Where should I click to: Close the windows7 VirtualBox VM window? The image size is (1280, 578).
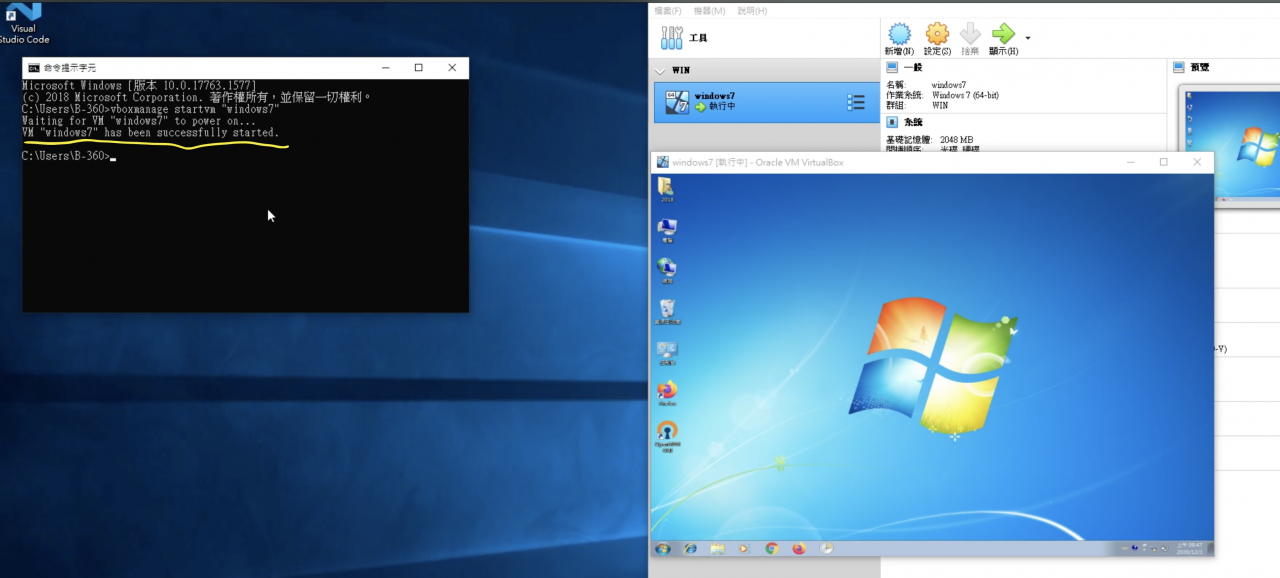1197,162
